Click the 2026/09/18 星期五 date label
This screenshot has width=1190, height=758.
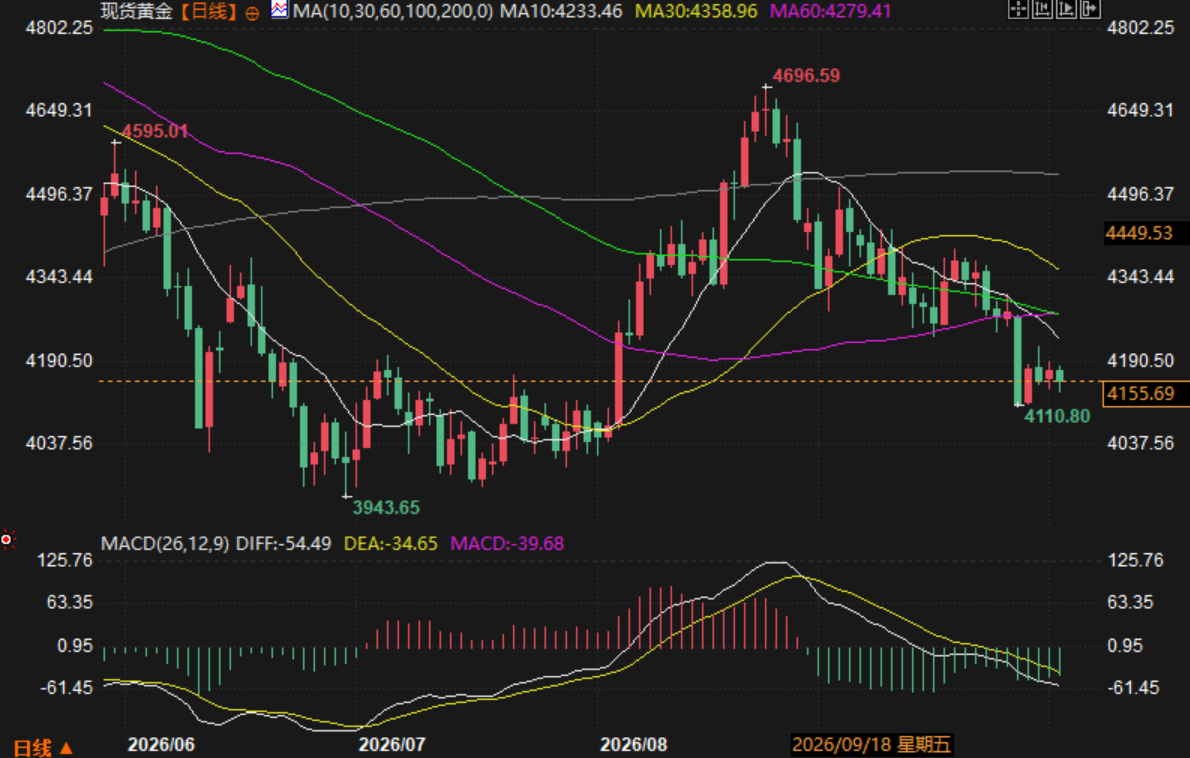pos(871,745)
